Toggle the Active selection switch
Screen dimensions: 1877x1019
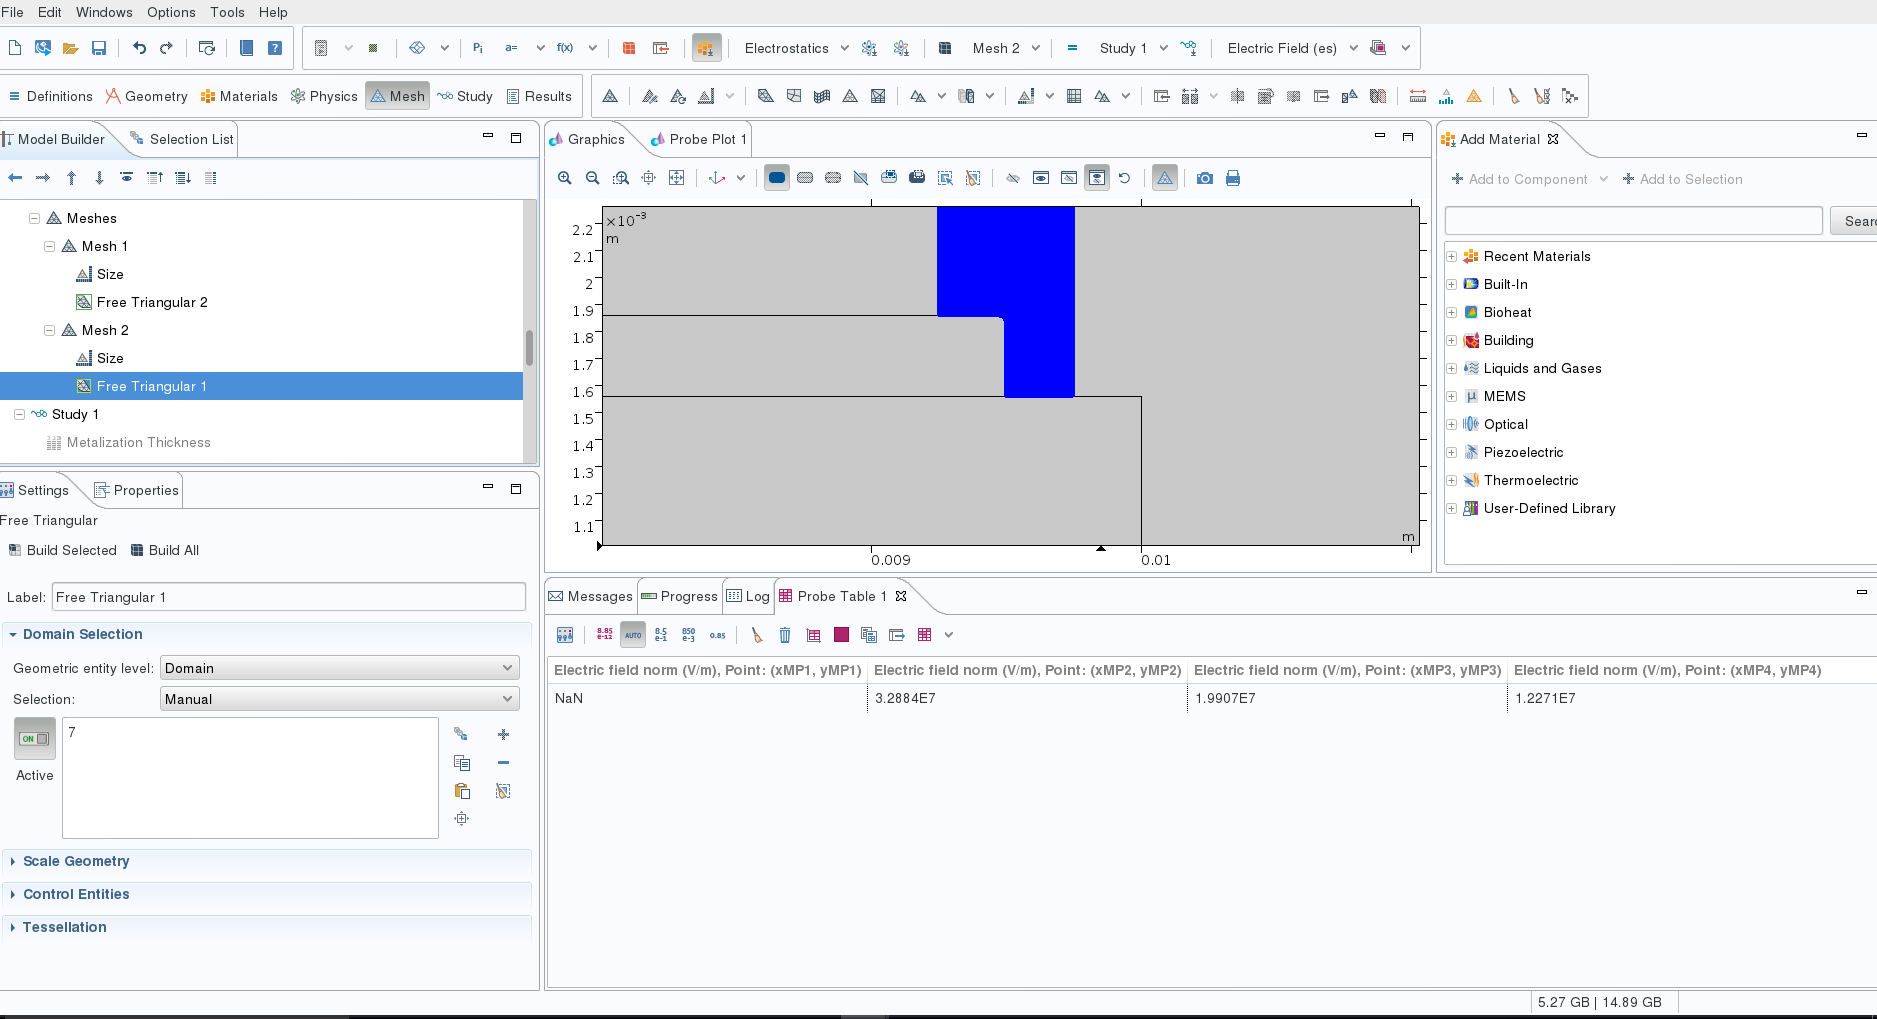(35, 739)
